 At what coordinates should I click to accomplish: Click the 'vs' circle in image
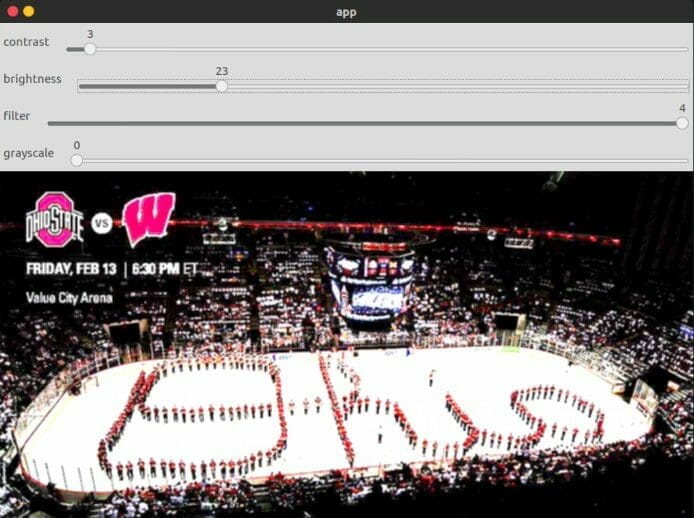click(x=102, y=223)
